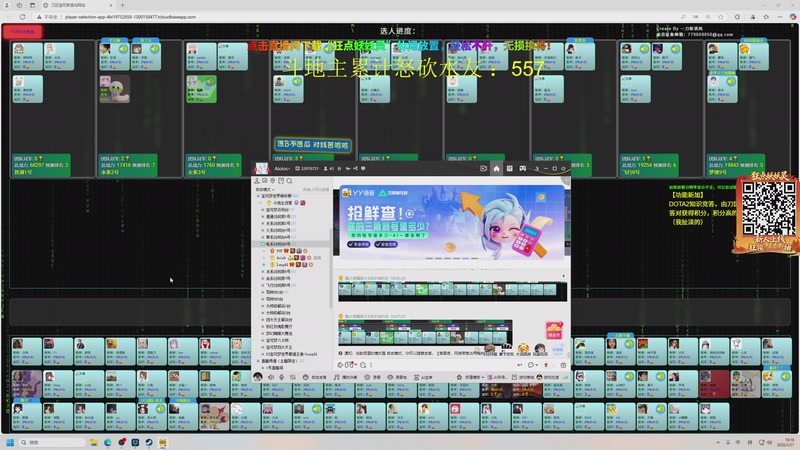Click second checkmark button on banner
The height and width of the screenshot is (450, 800).
pos(386,244)
